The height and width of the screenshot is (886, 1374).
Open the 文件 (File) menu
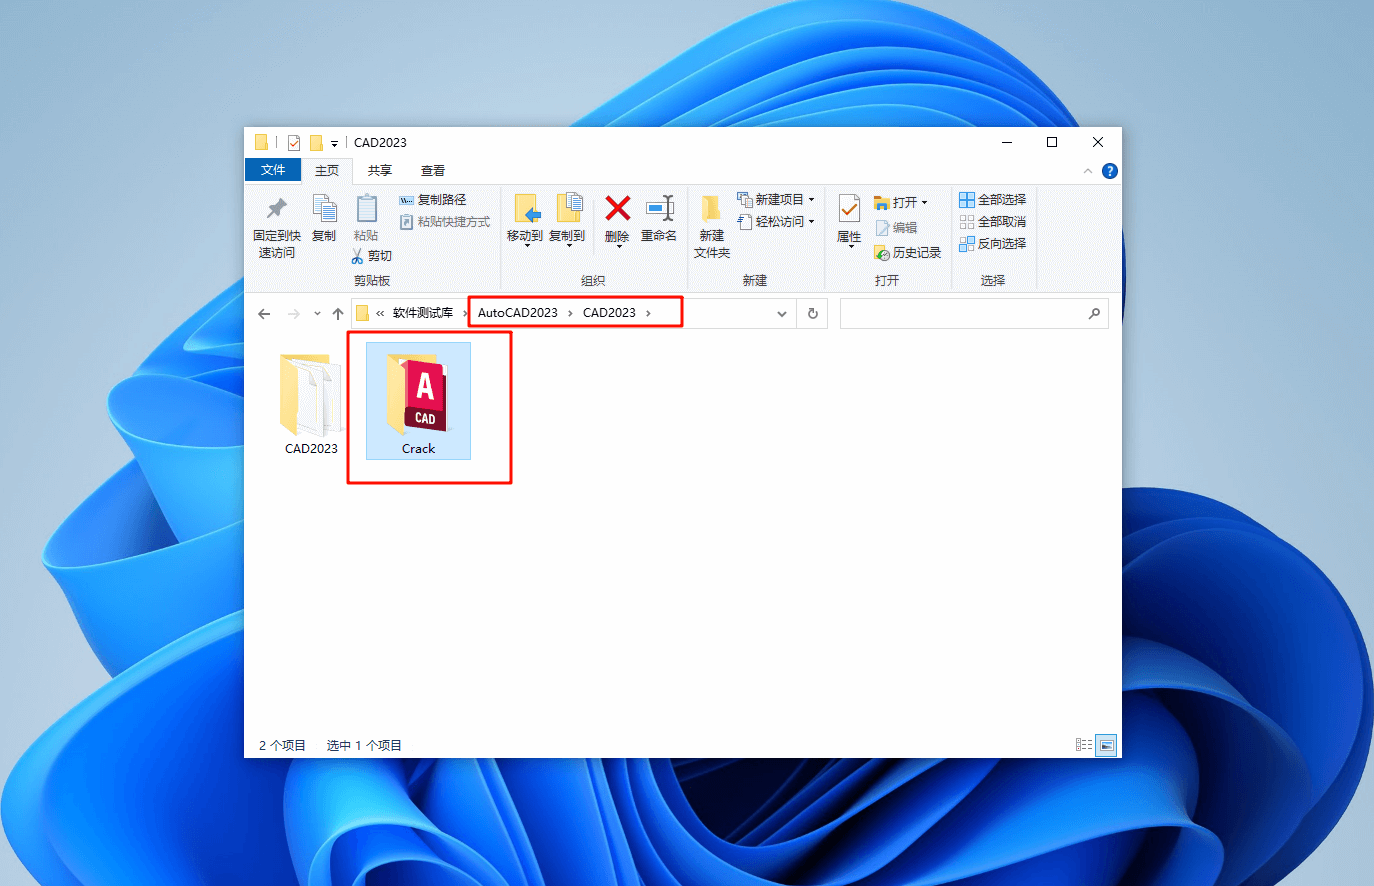click(x=273, y=170)
